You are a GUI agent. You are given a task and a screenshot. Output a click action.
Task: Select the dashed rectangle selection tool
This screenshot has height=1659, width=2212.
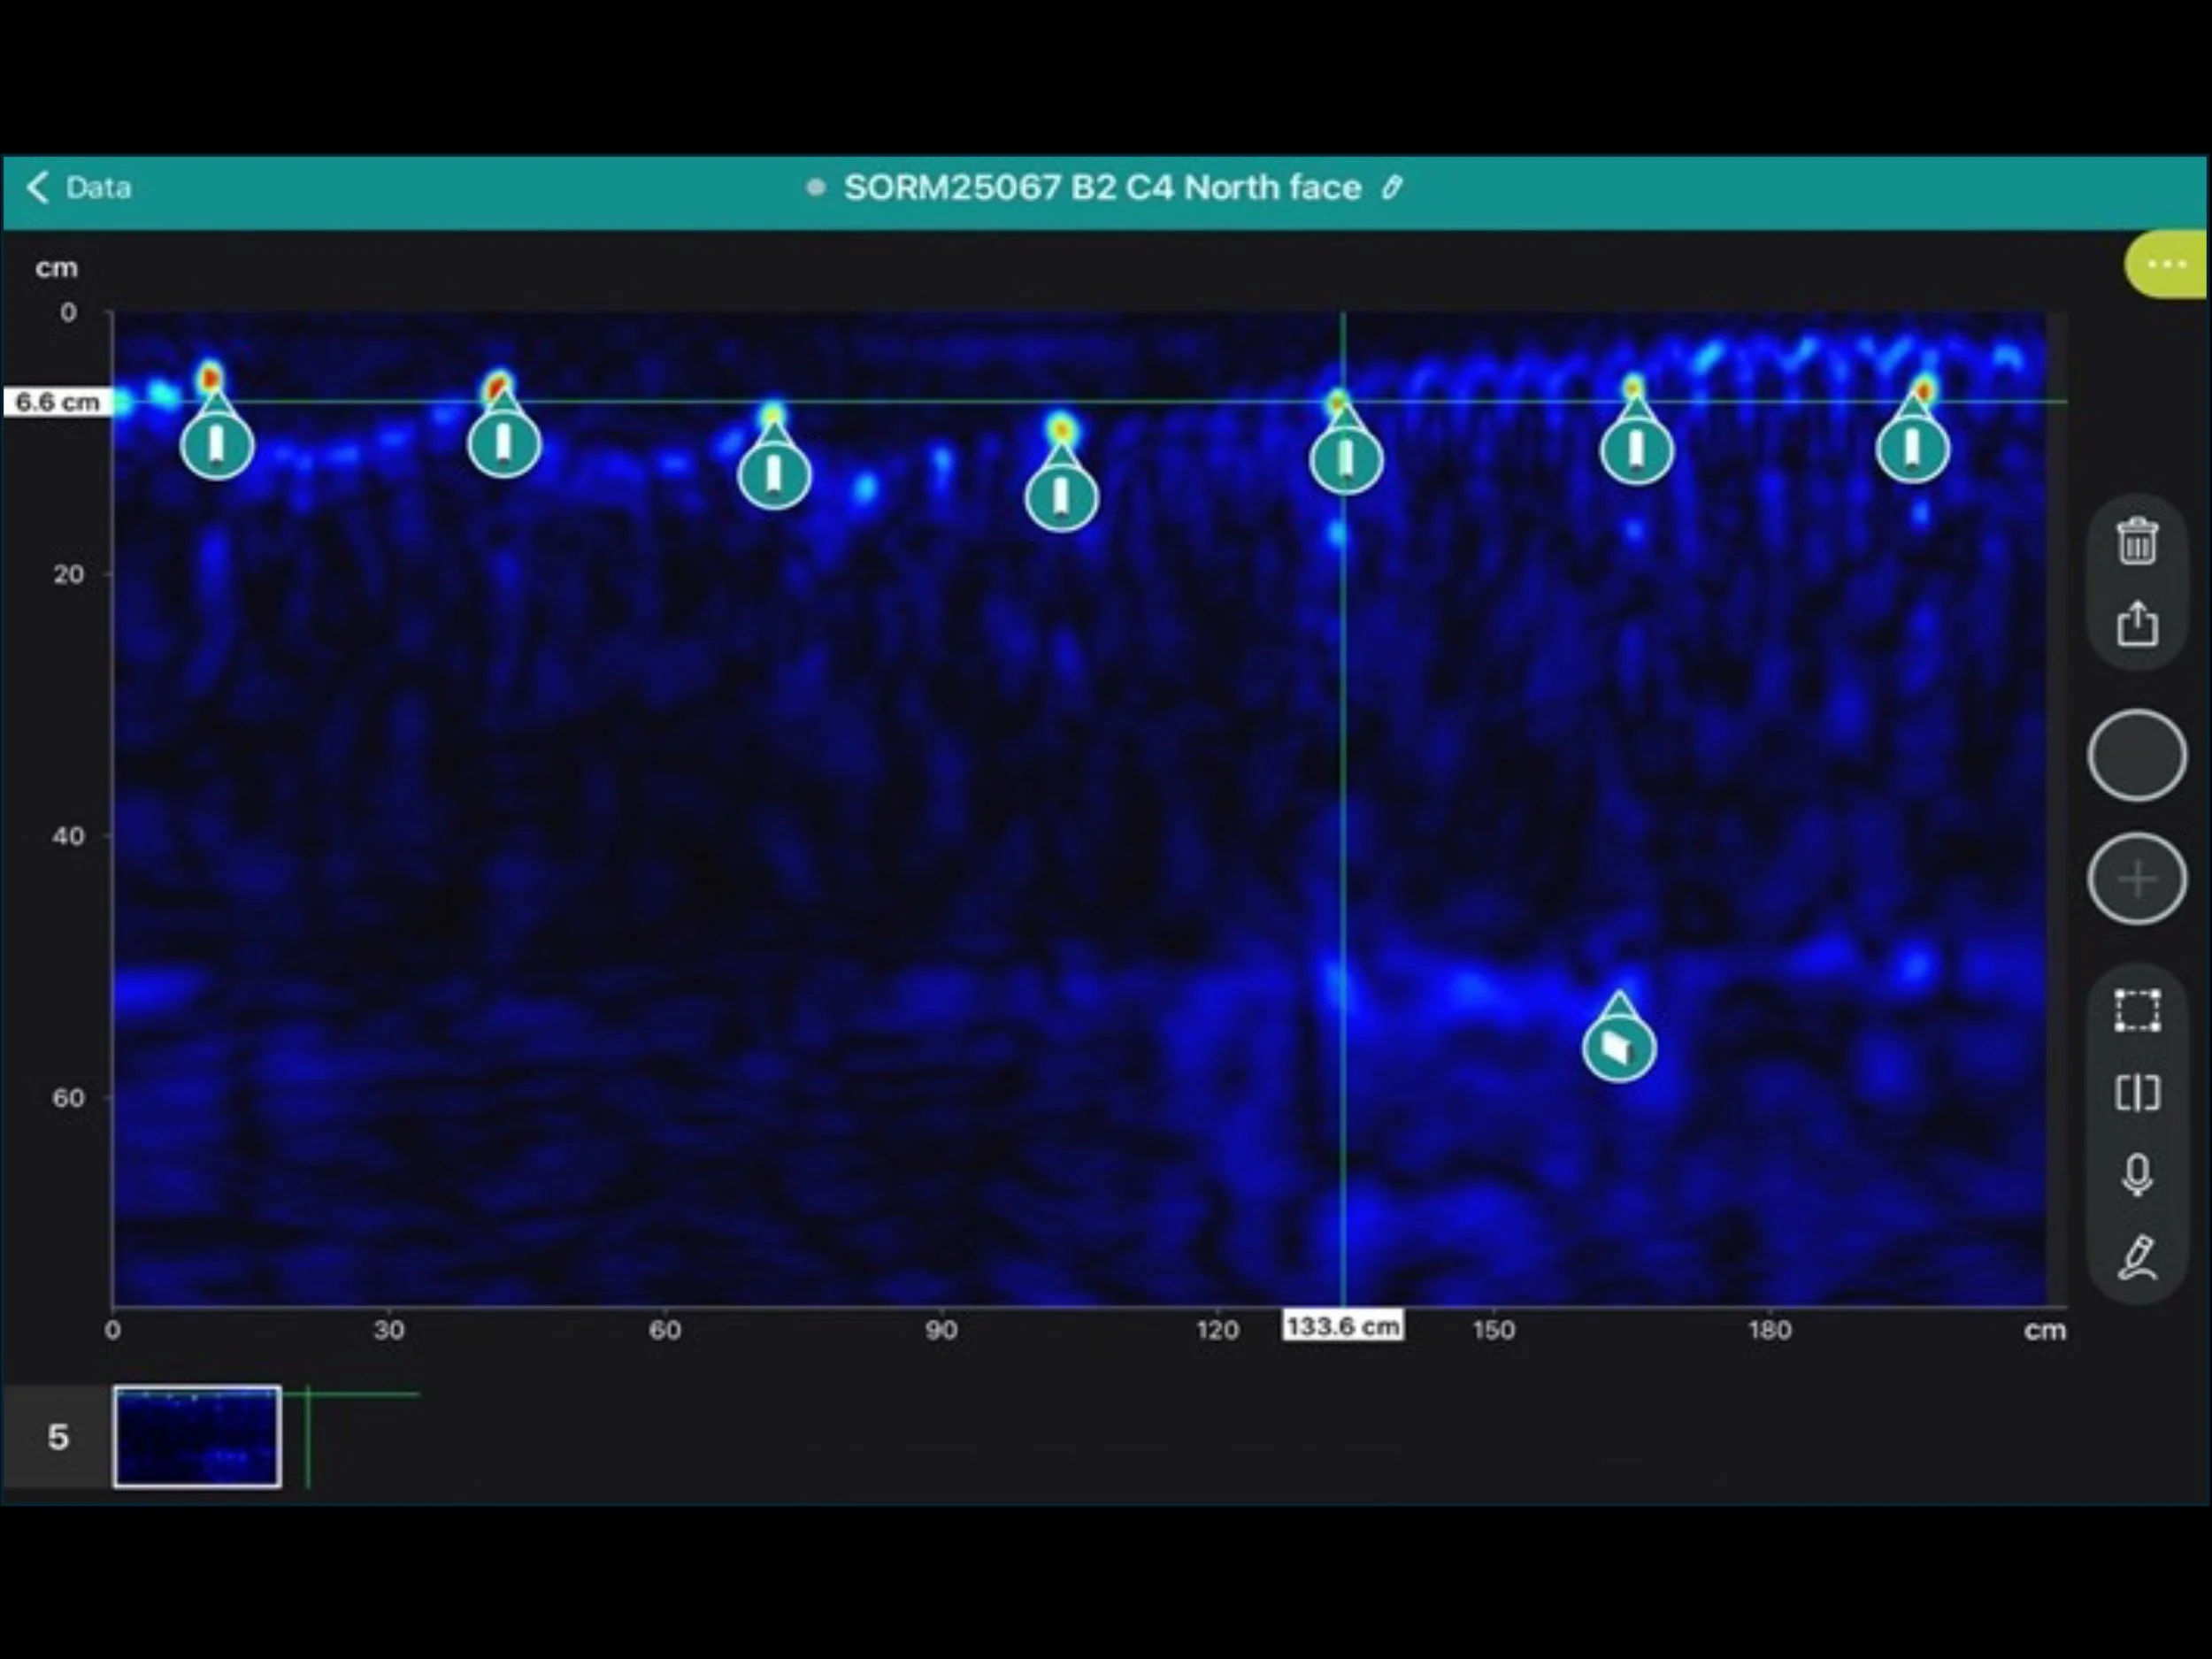coord(2137,1010)
